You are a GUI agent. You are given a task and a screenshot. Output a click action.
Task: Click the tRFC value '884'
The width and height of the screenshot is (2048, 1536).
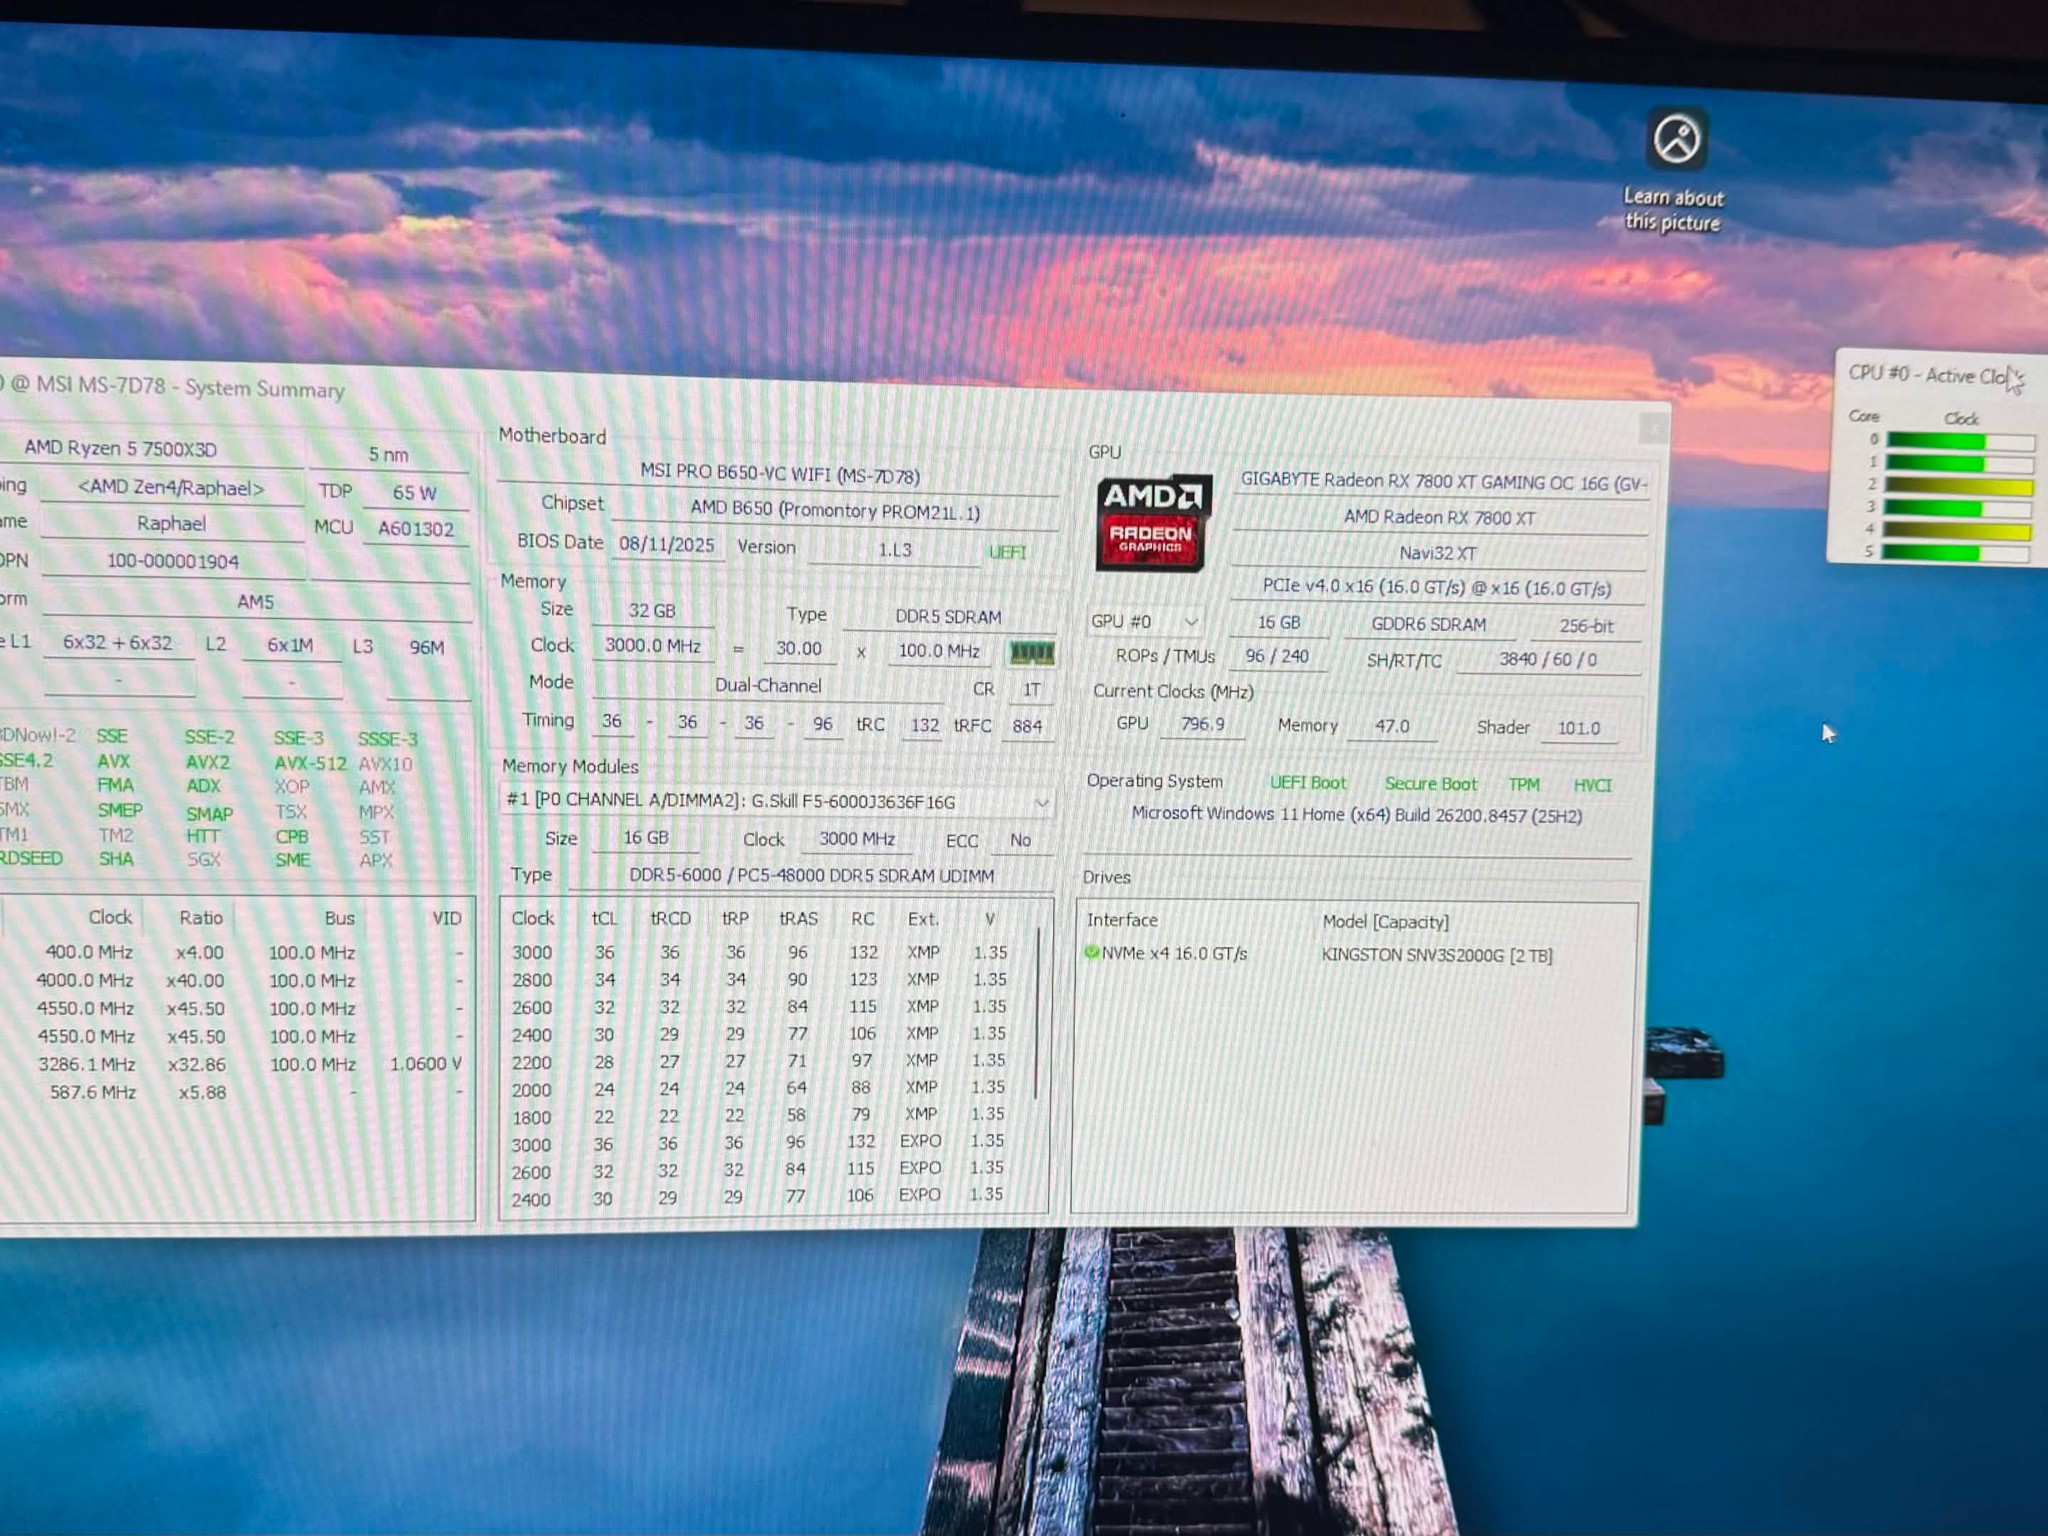point(1027,726)
